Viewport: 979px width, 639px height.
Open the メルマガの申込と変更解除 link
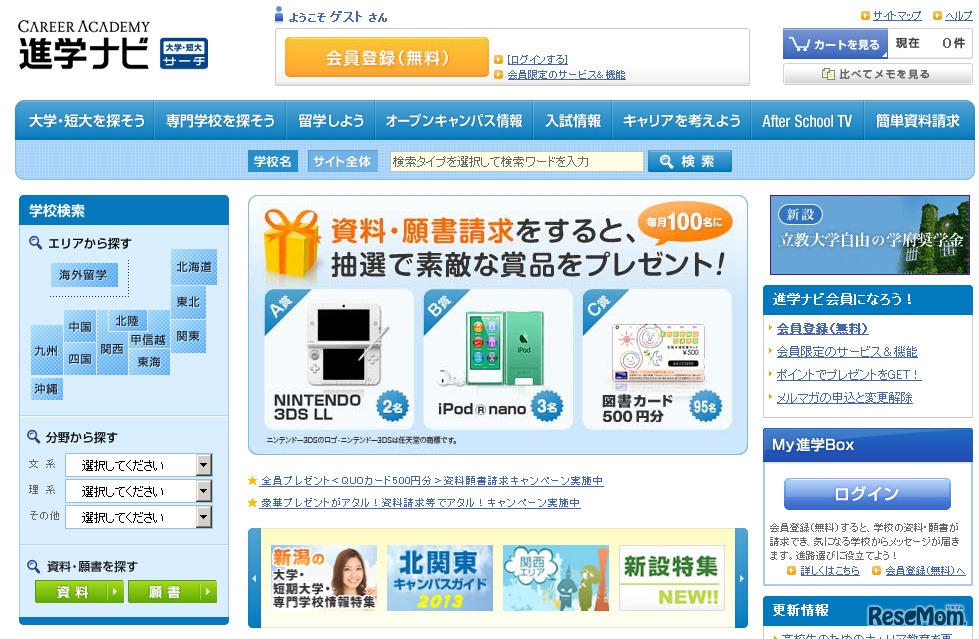[844, 397]
